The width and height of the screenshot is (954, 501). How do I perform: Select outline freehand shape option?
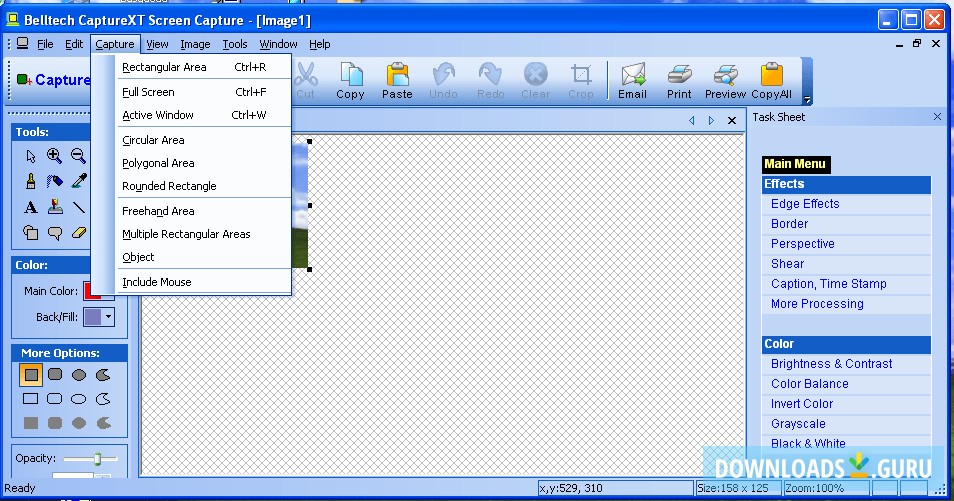tap(103, 399)
